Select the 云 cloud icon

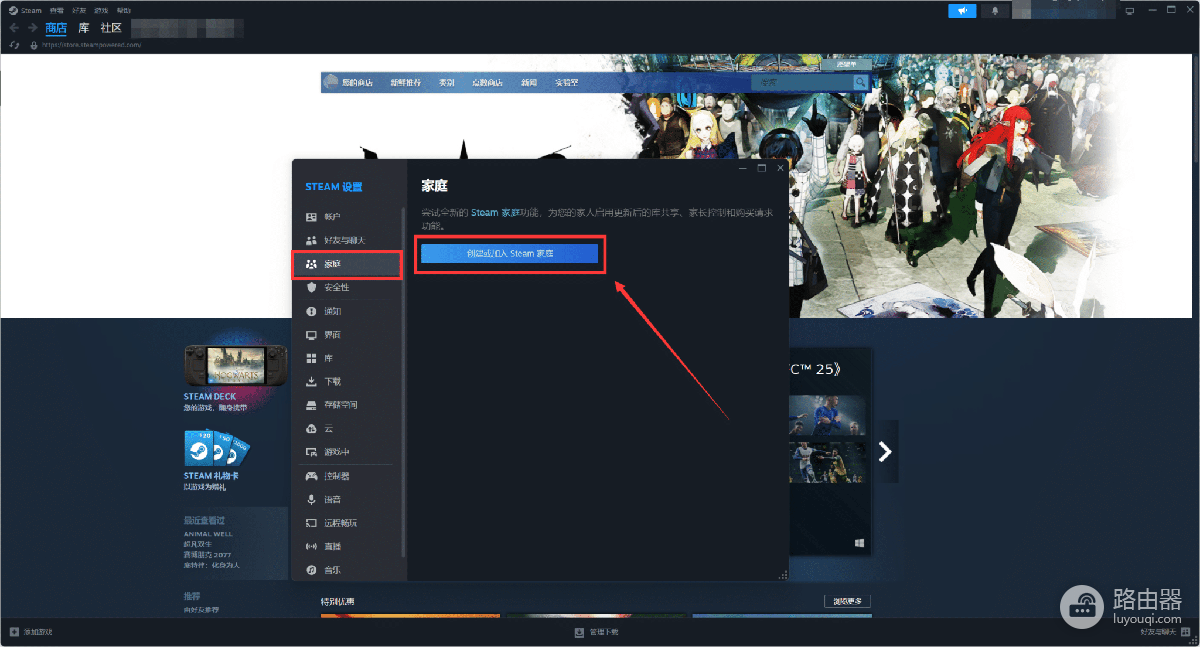(311, 429)
